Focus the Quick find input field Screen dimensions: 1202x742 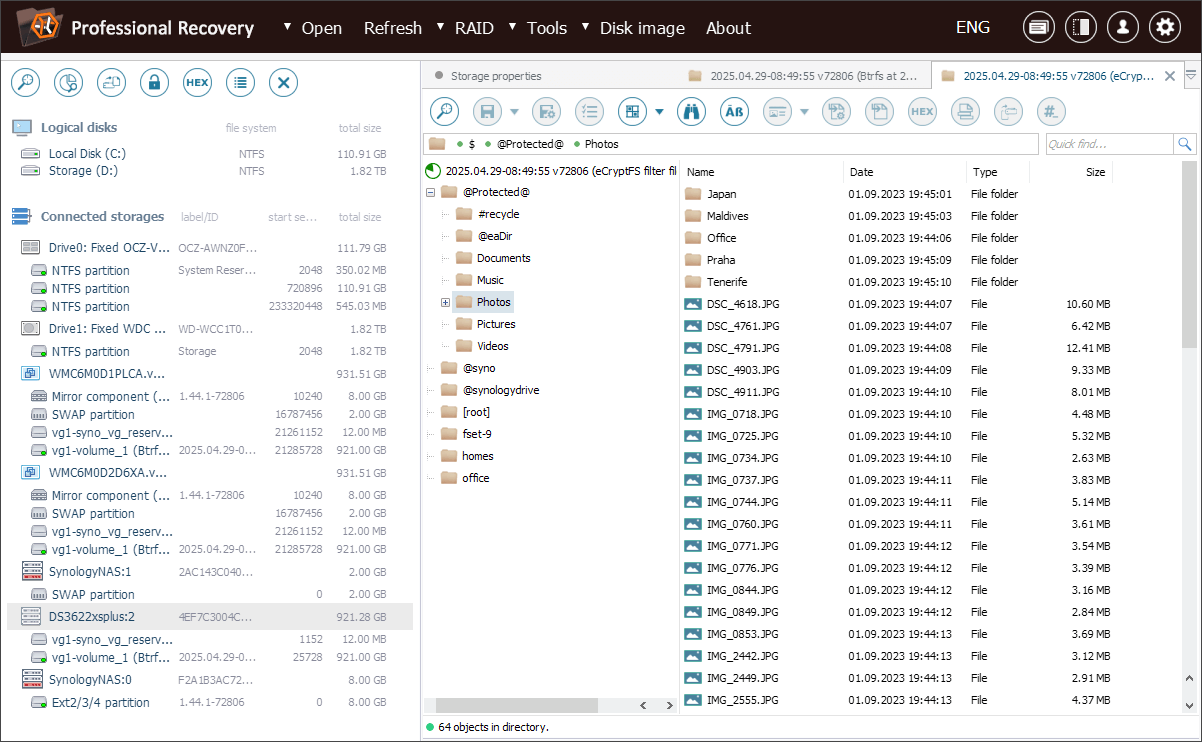[1110, 144]
